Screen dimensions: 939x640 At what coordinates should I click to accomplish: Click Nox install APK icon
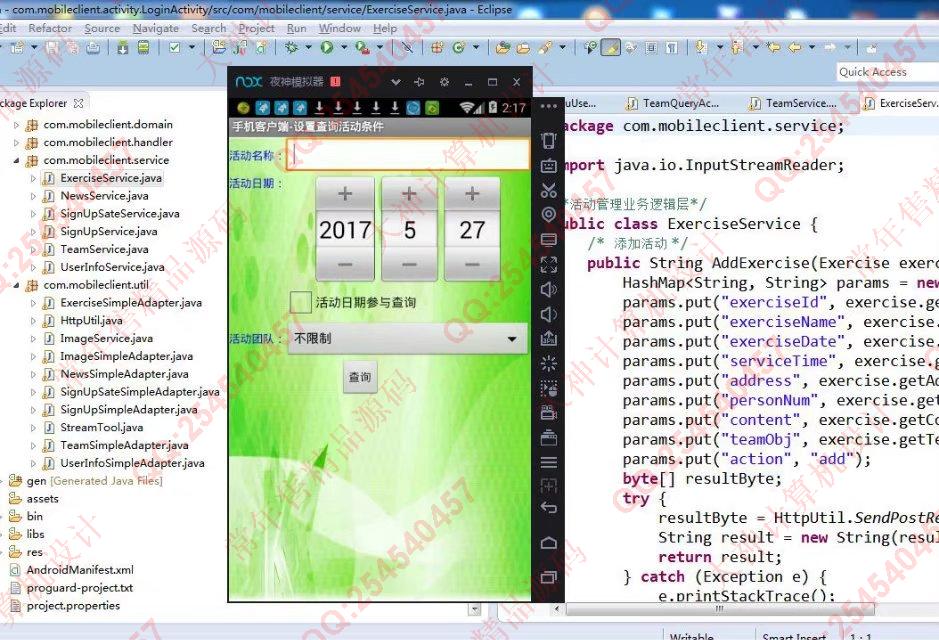pyautogui.click(x=549, y=339)
